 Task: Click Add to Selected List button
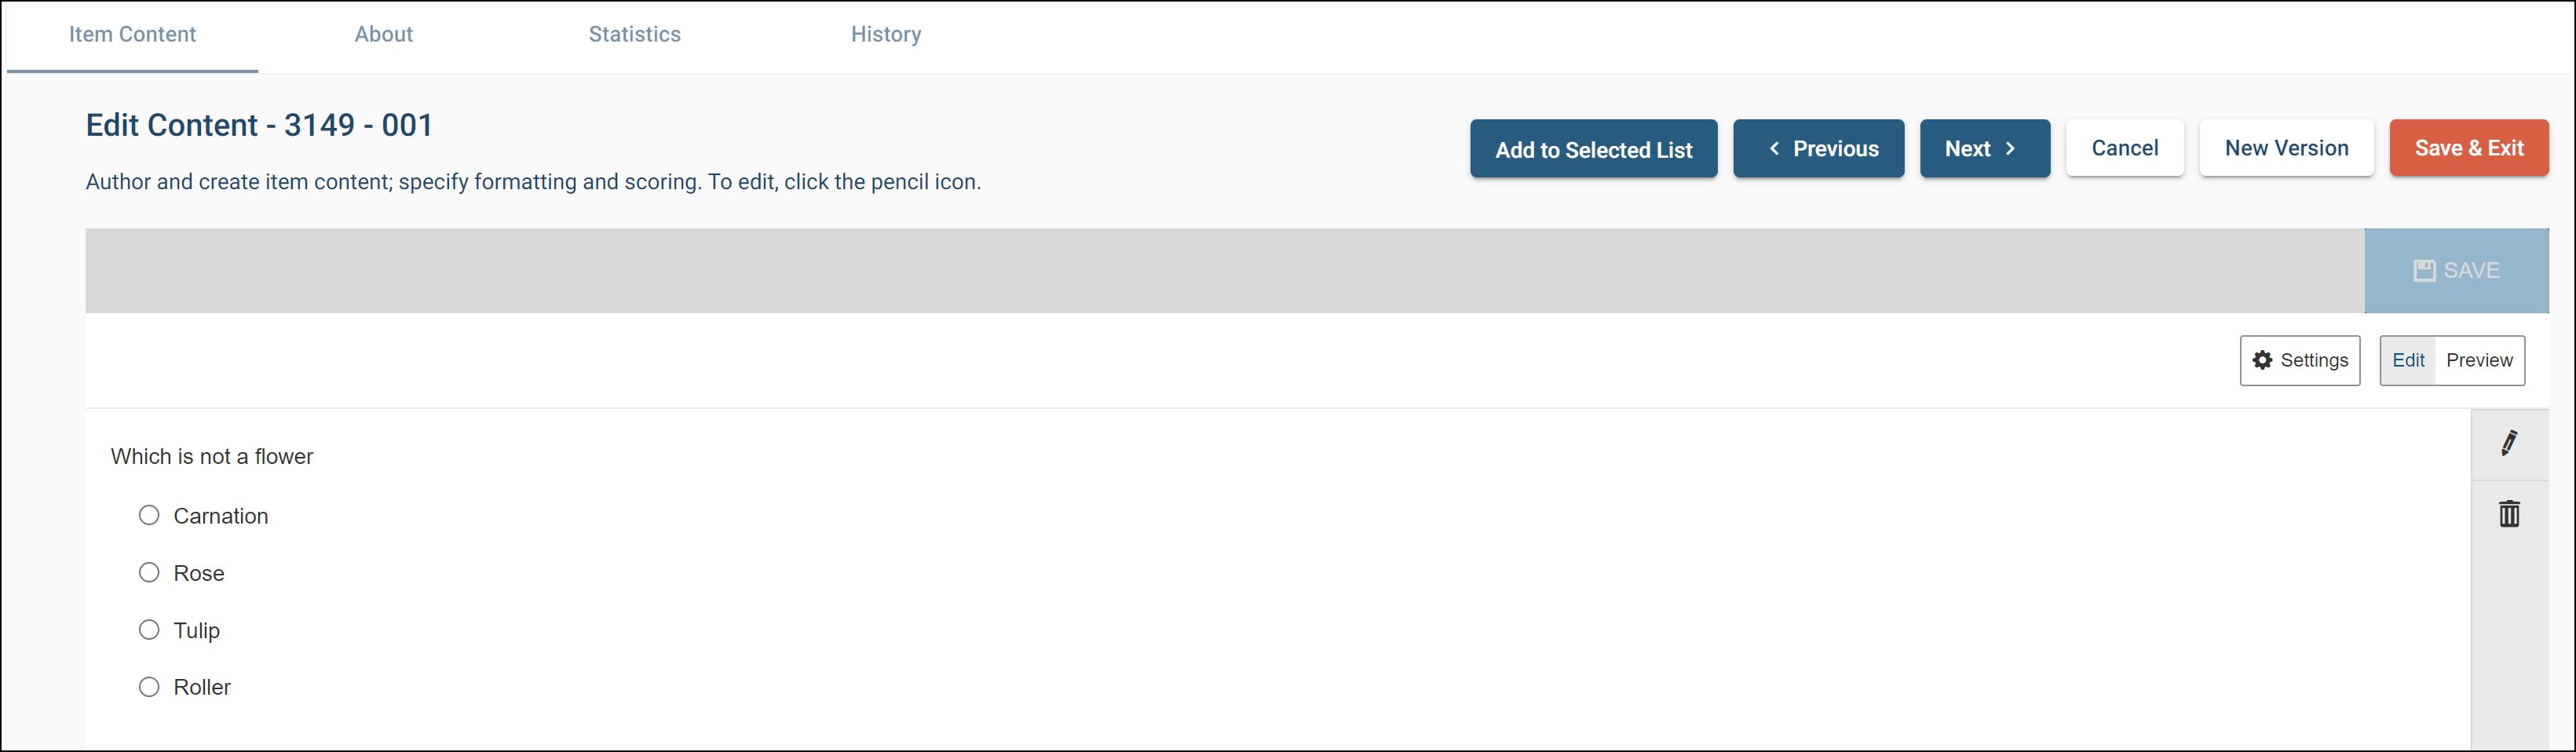[1593, 149]
